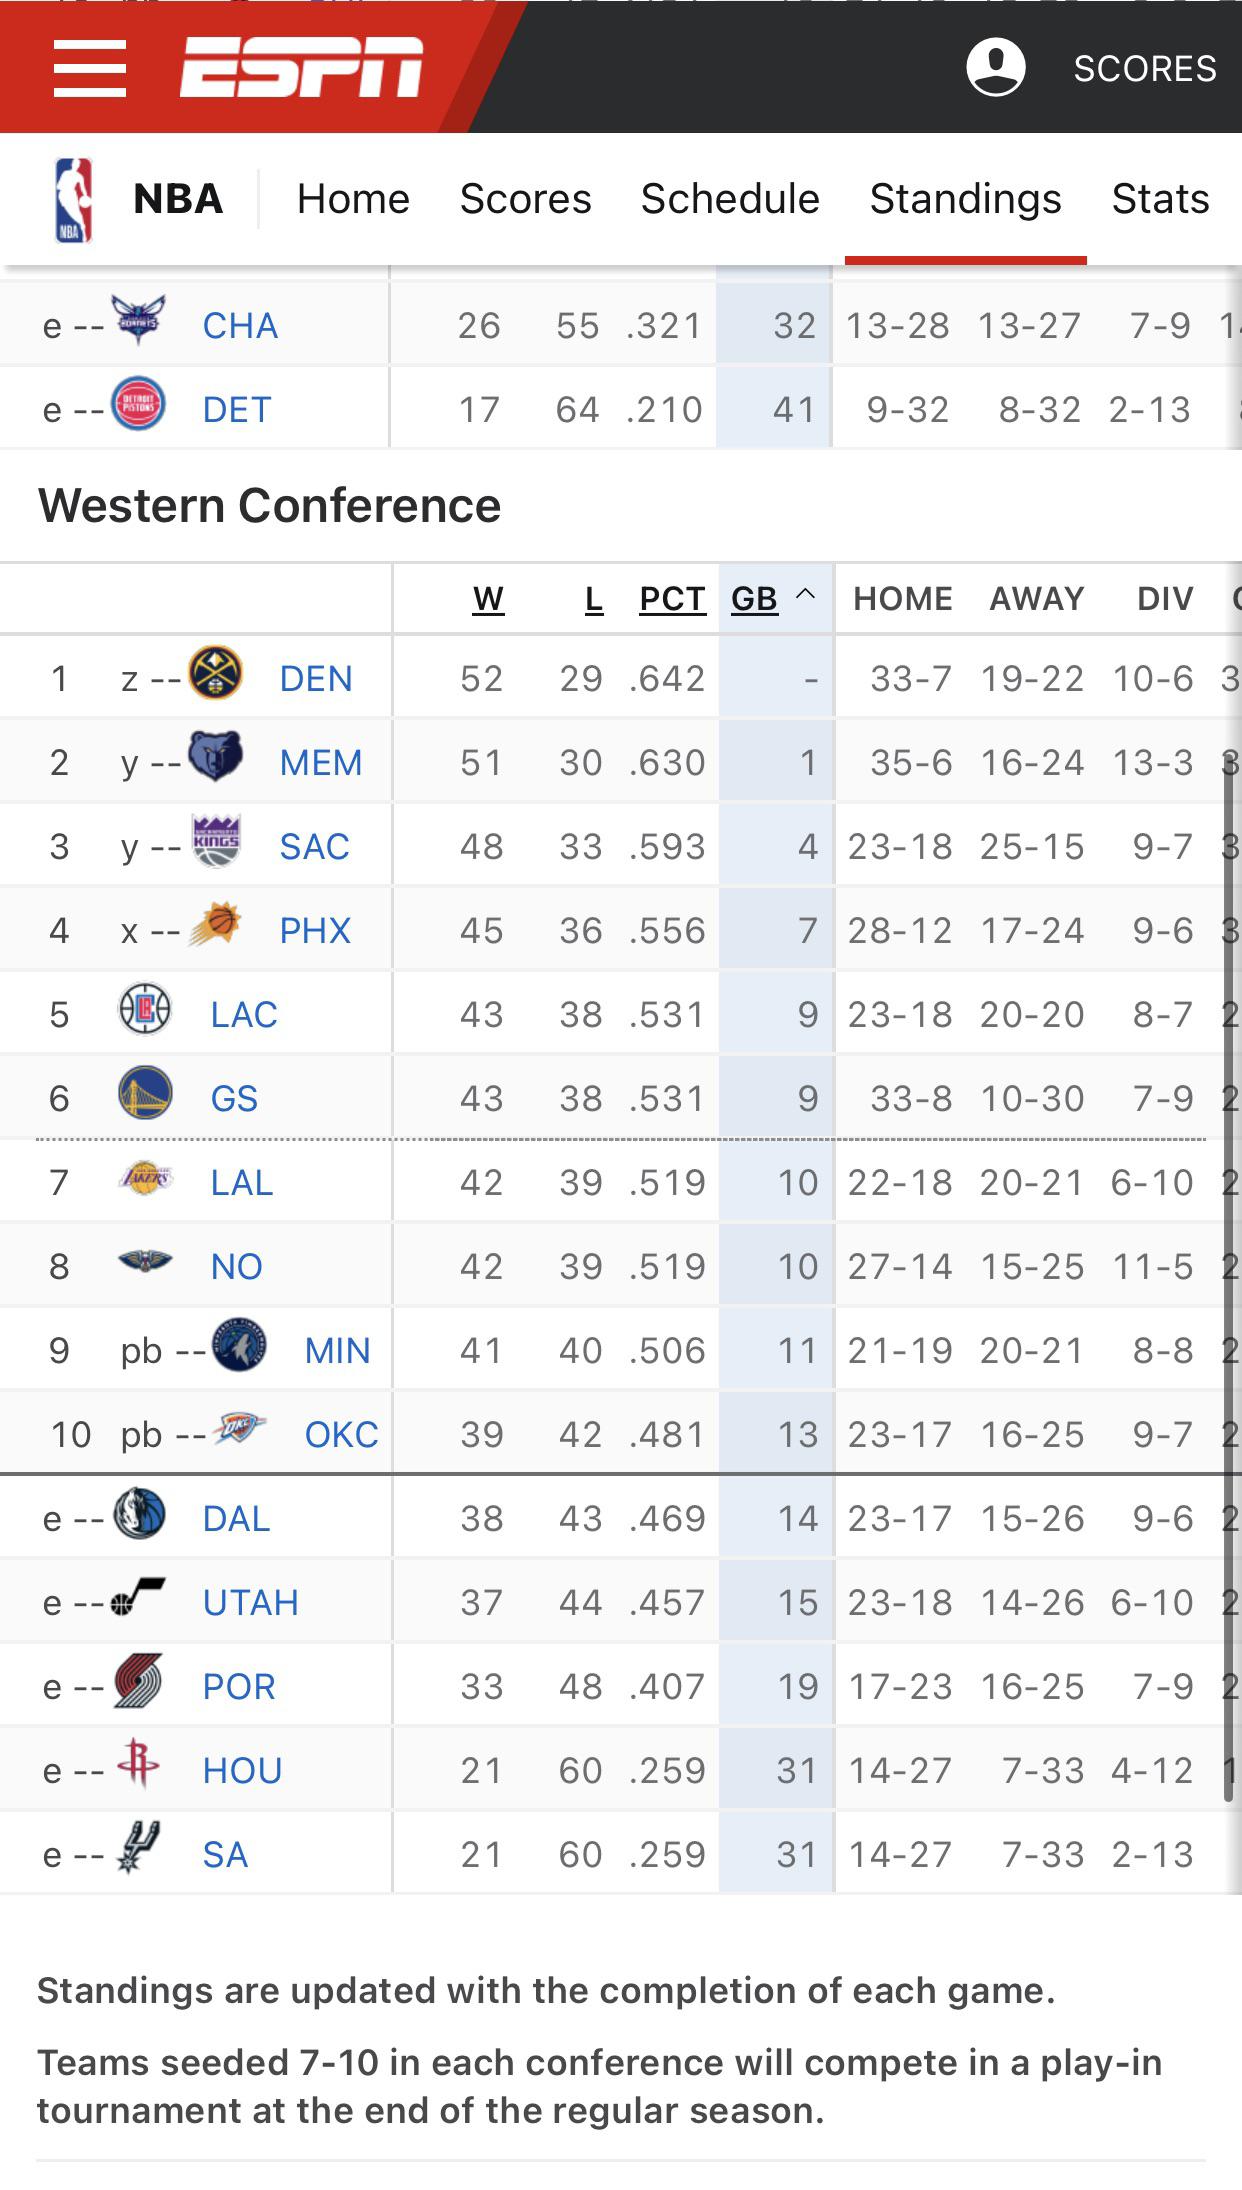Open the user profile icon
1242x2190 pixels.
(995, 67)
